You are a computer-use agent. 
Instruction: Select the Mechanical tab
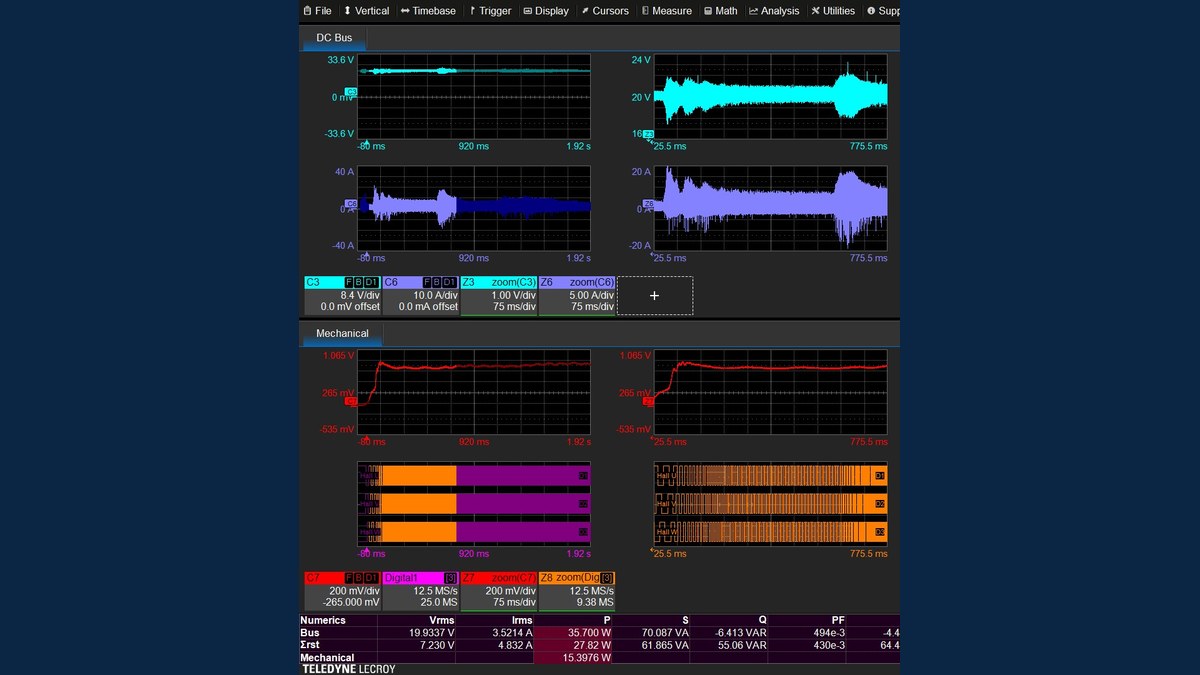point(342,333)
